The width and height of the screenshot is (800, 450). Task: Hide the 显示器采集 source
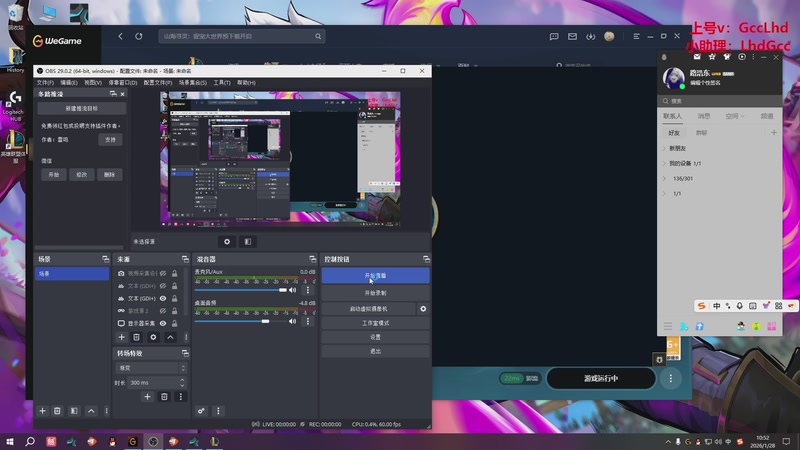(163, 323)
